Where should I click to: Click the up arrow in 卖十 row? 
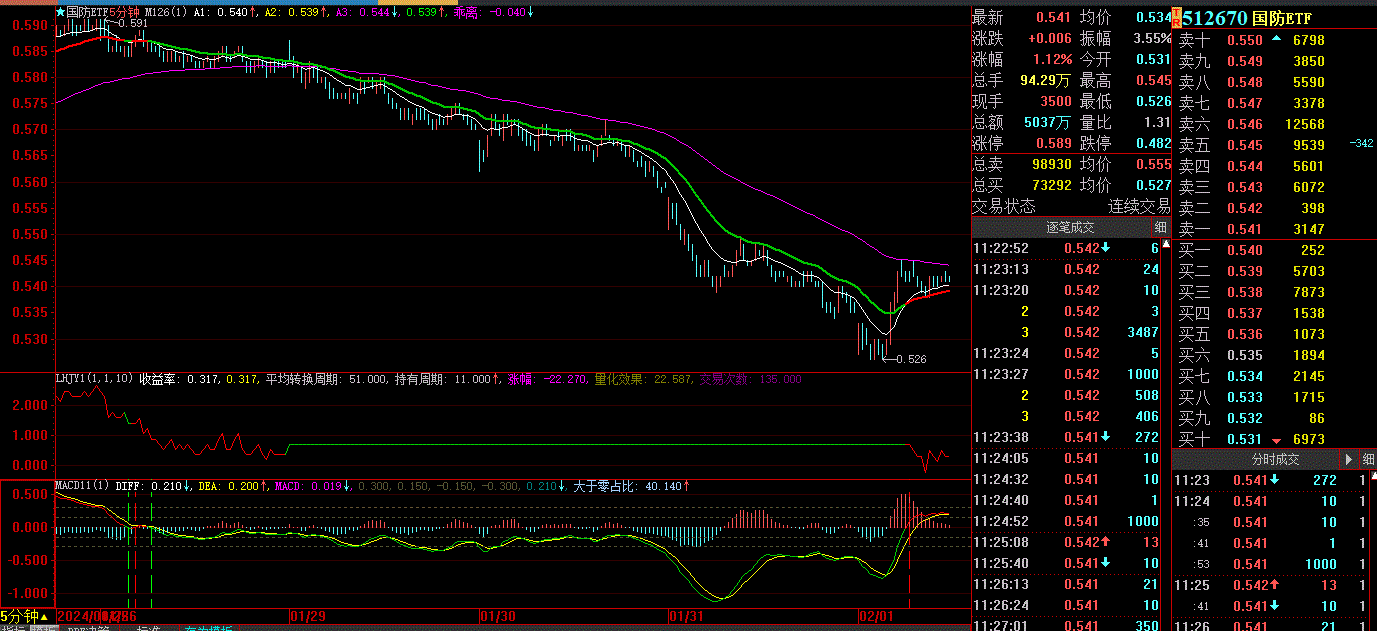click(x=1275, y=40)
